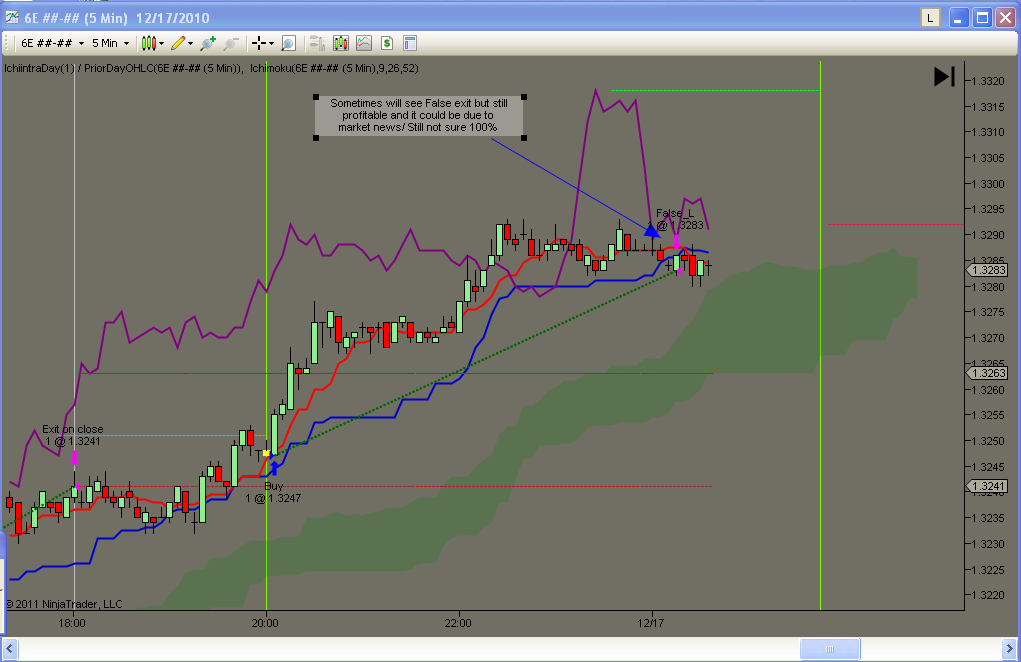The width and height of the screenshot is (1021, 662).
Task: Toggle the L link button in title bar
Action: (x=930, y=18)
